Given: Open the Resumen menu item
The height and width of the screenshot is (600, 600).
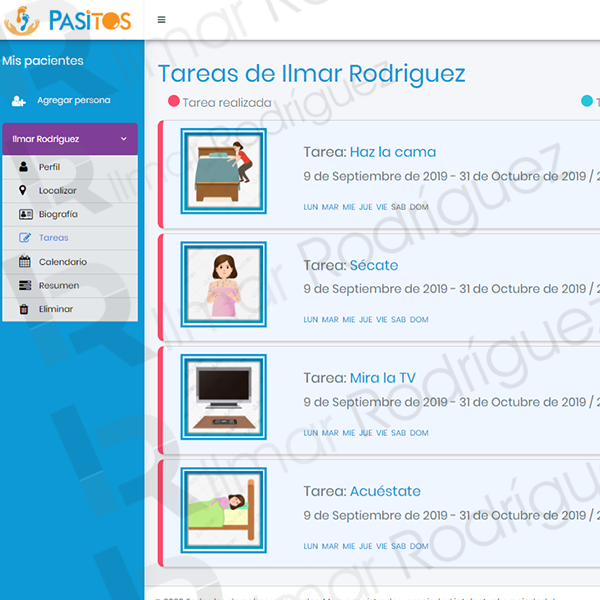Looking at the screenshot, I should (x=59, y=286).
